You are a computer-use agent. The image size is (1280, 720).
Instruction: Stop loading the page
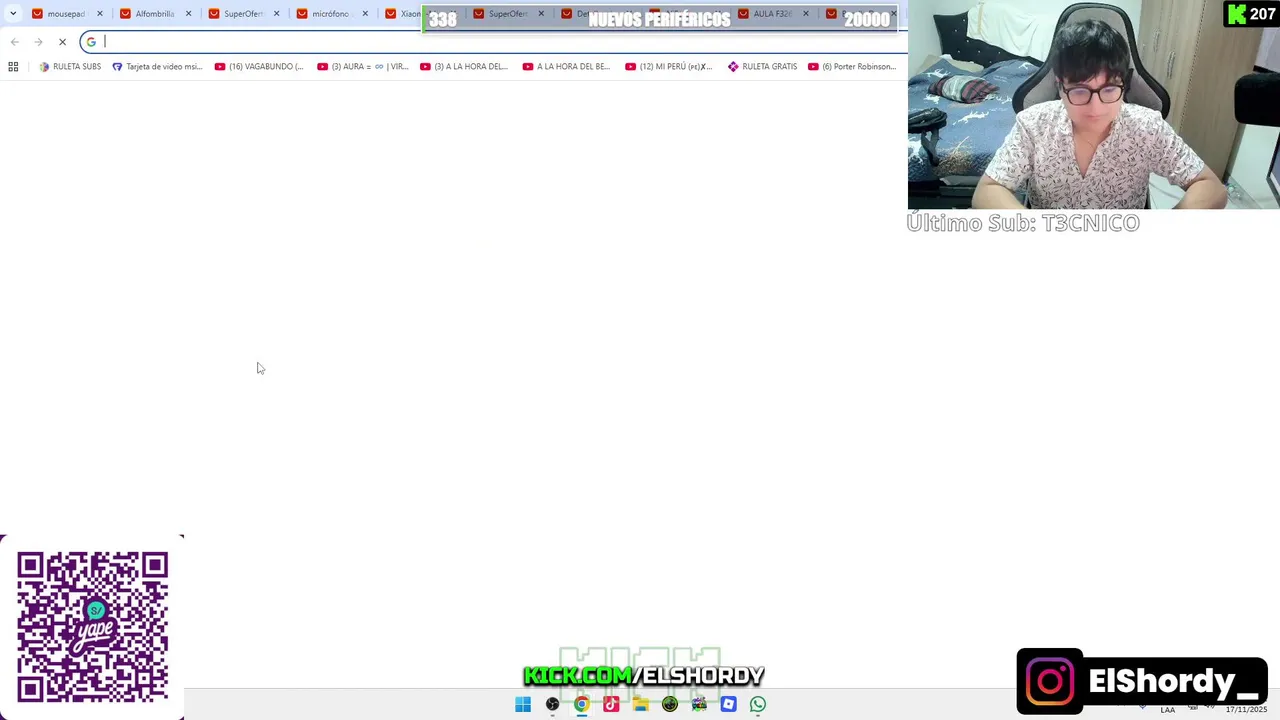[62, 42]
